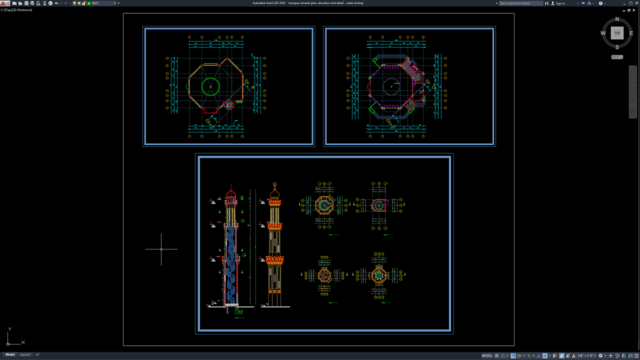This screenshot has height=360, width=640.
Task: Toggle the Ortho mode highlighted icon
Action: click(x=513, y=356)
